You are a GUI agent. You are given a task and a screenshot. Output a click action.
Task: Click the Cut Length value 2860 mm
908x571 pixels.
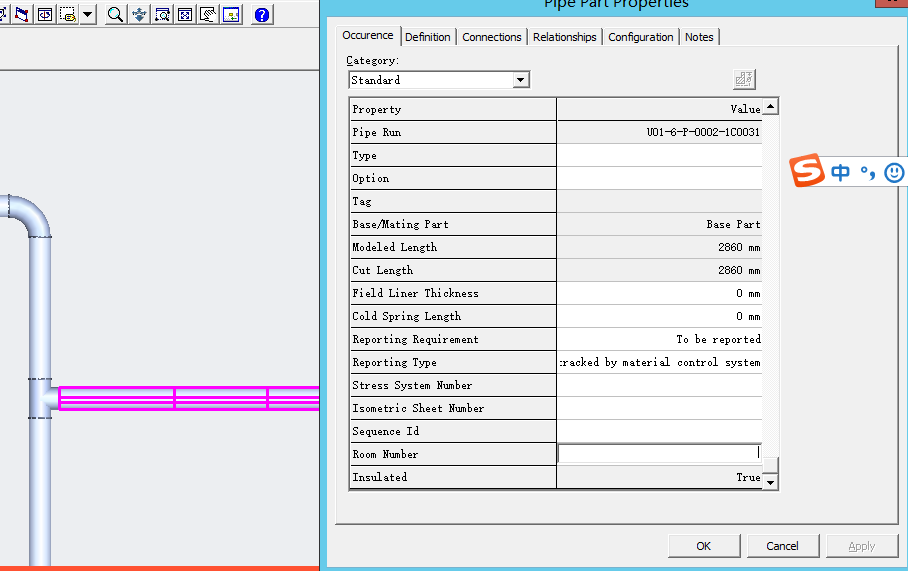(659, 270)
